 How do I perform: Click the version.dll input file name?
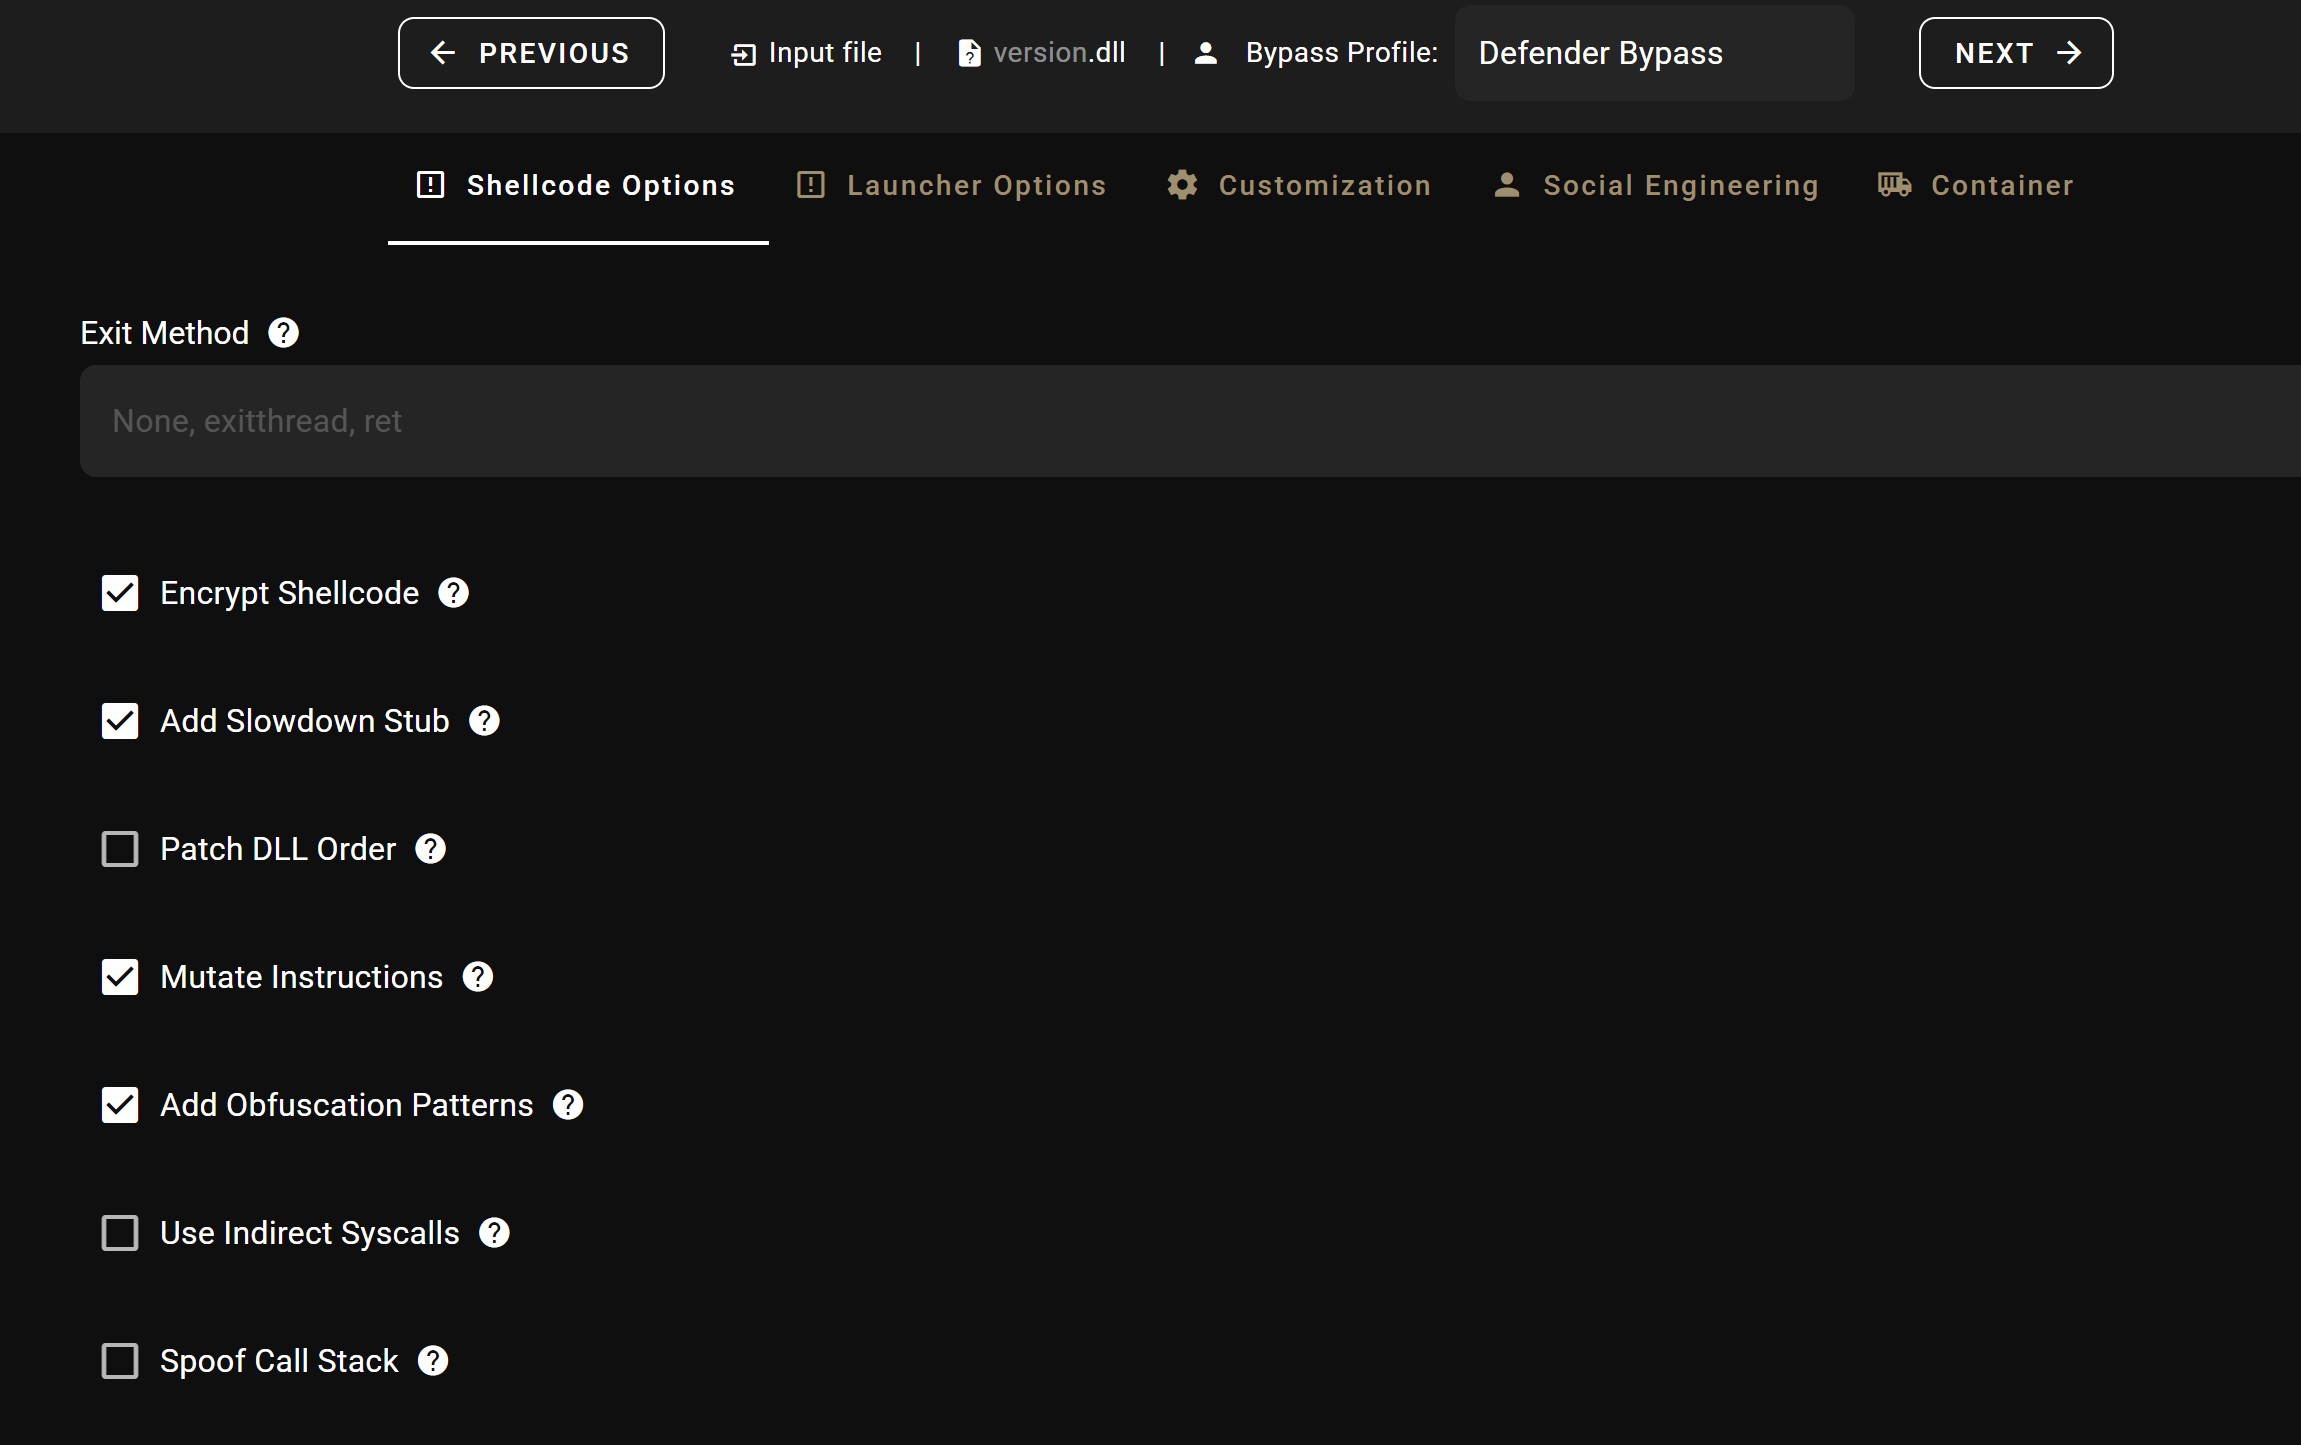(x=1058, y=53)
